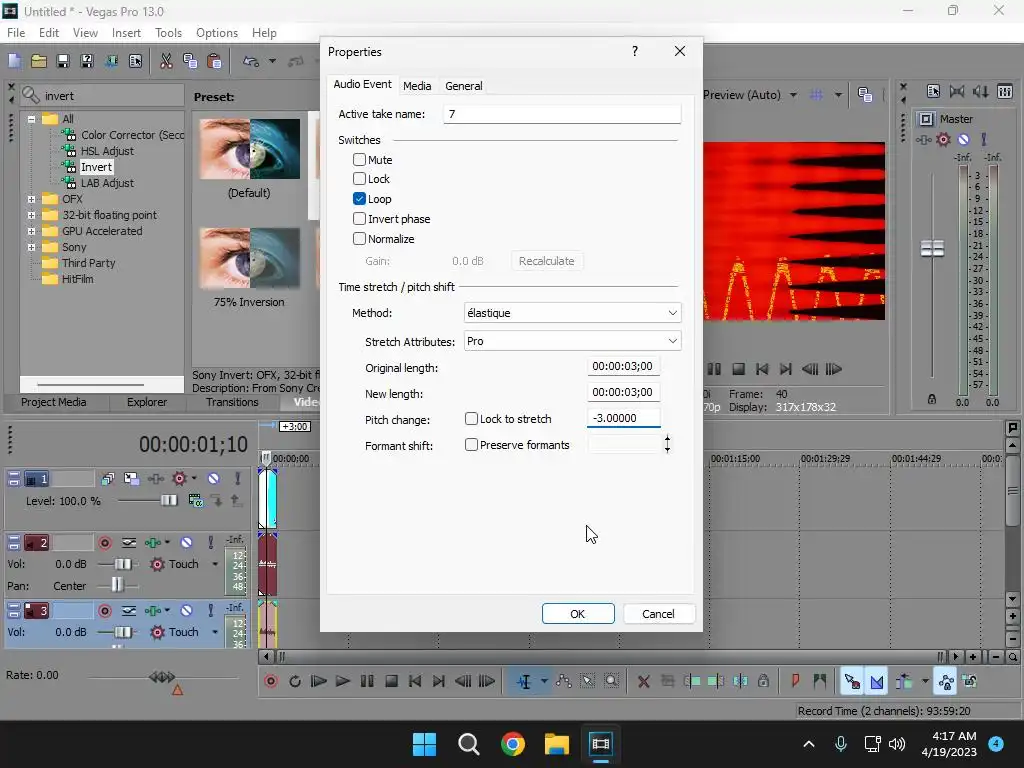1024x768 pixels.
Task: Click the Master bus FX gear icon
Action: (x=943, y=139)
